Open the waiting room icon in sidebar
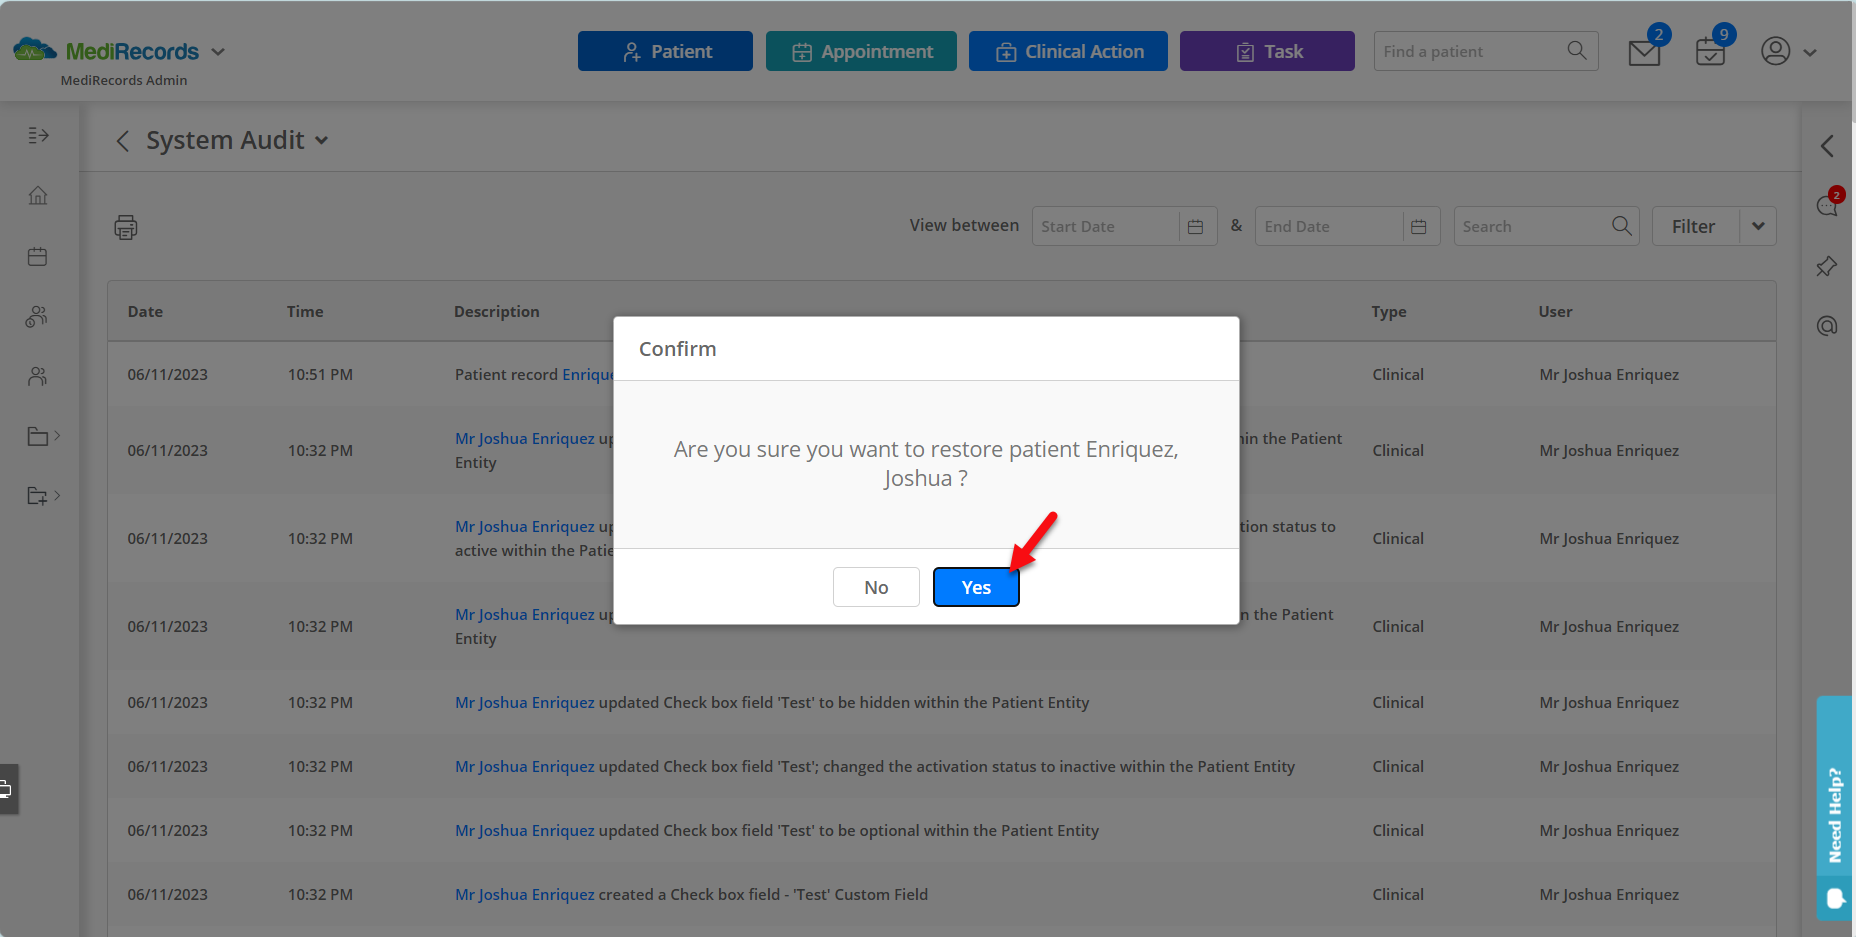The image size is (1856, 937). tap(37, 316)
